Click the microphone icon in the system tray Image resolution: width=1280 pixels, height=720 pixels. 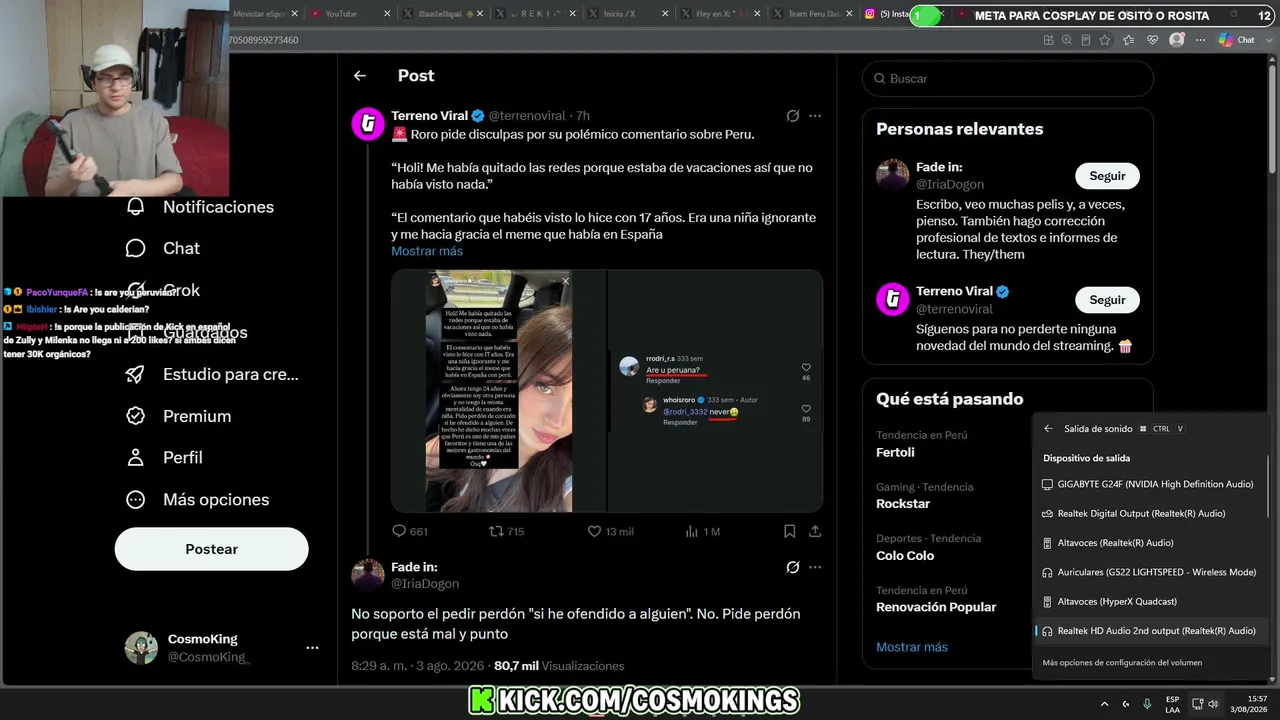pyautogui.click(x=1147, y=704)
